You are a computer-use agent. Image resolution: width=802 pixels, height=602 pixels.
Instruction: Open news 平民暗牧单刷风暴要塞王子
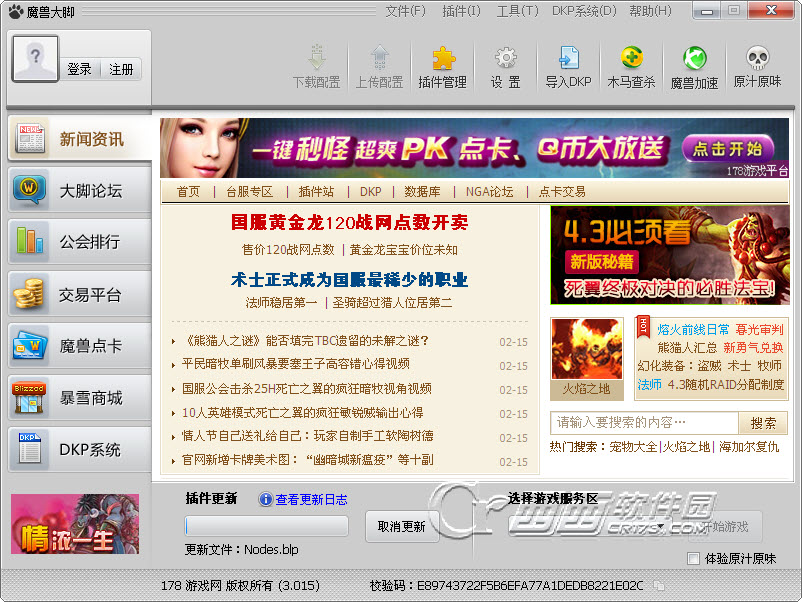296,364
